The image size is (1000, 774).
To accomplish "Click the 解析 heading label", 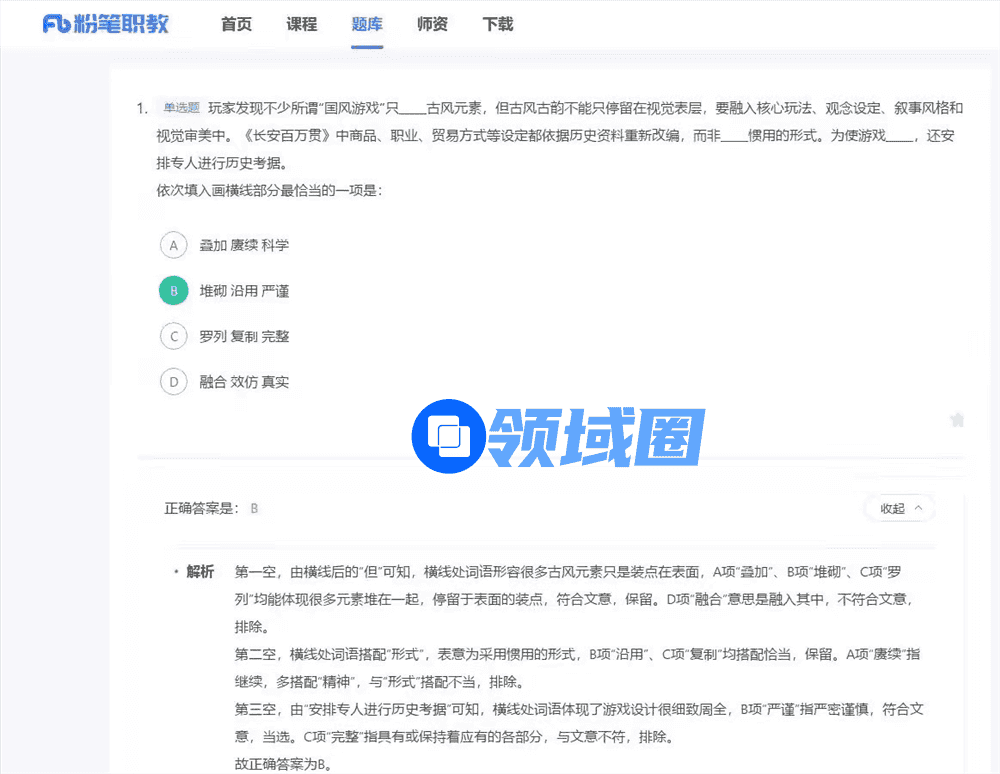I will (200, 572).
